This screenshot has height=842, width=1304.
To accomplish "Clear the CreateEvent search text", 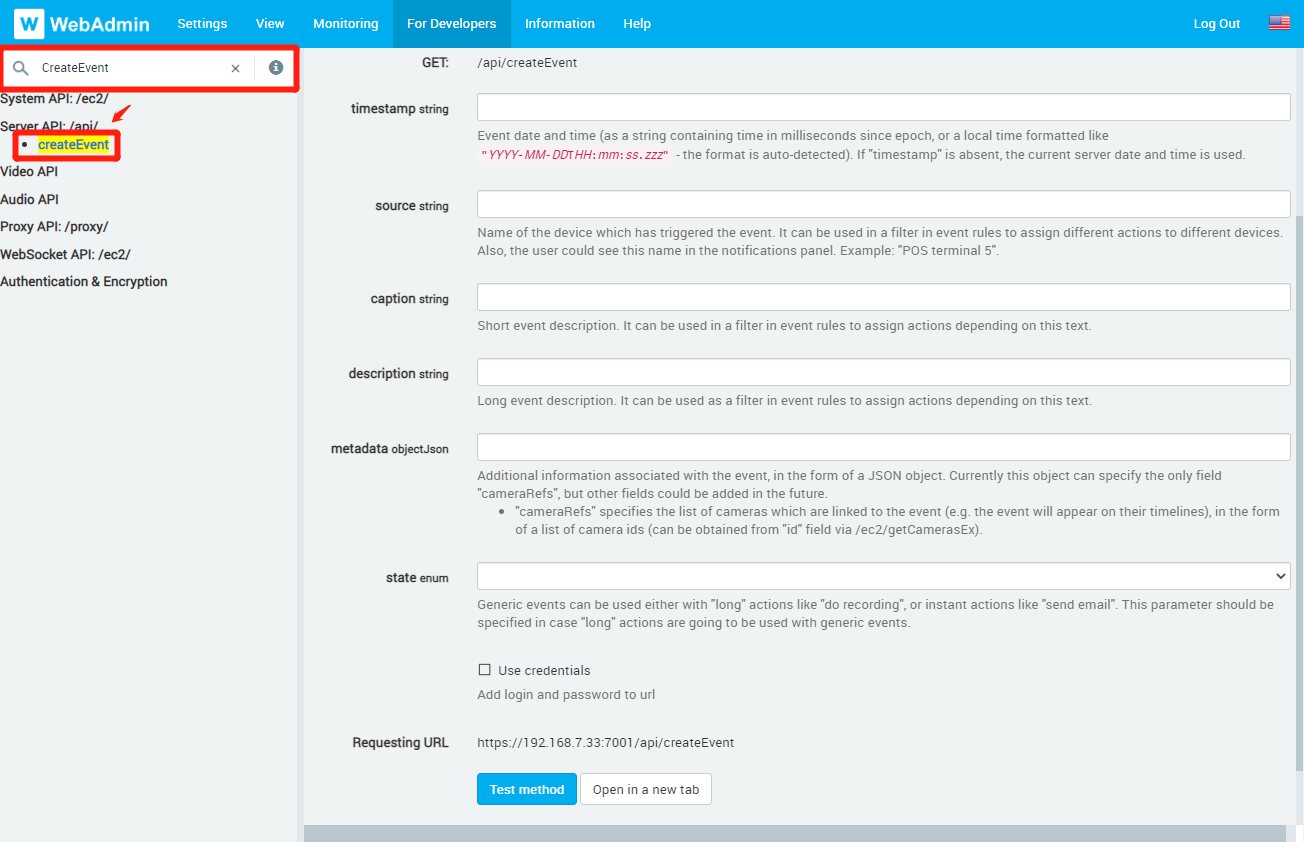I will 236,68.
